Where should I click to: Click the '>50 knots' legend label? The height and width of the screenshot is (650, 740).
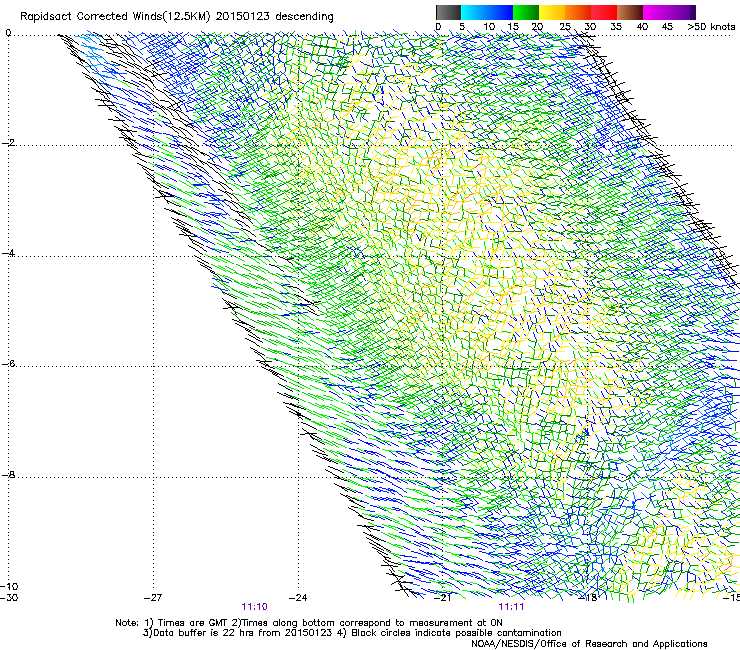(711, 27)
